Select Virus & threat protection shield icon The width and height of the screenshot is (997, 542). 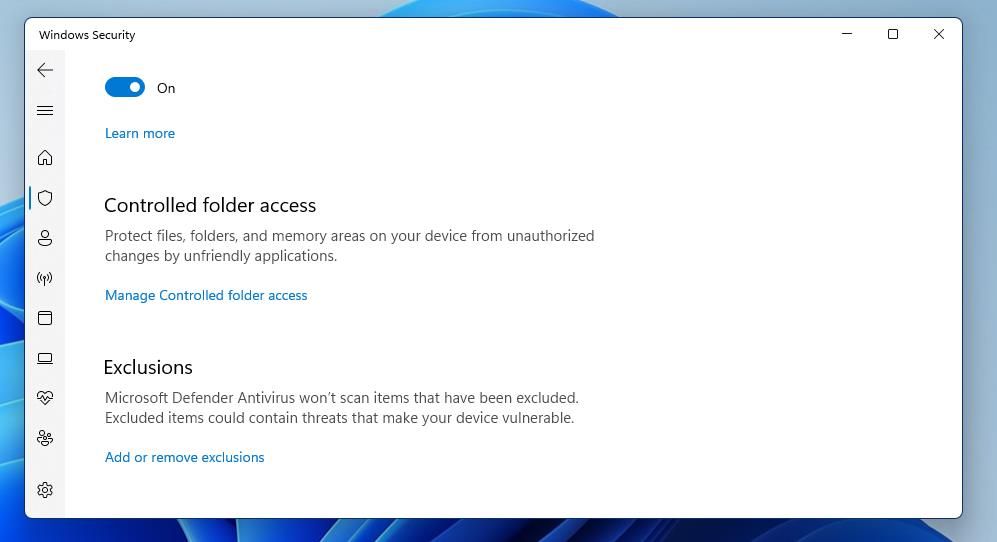click(45, 198)
